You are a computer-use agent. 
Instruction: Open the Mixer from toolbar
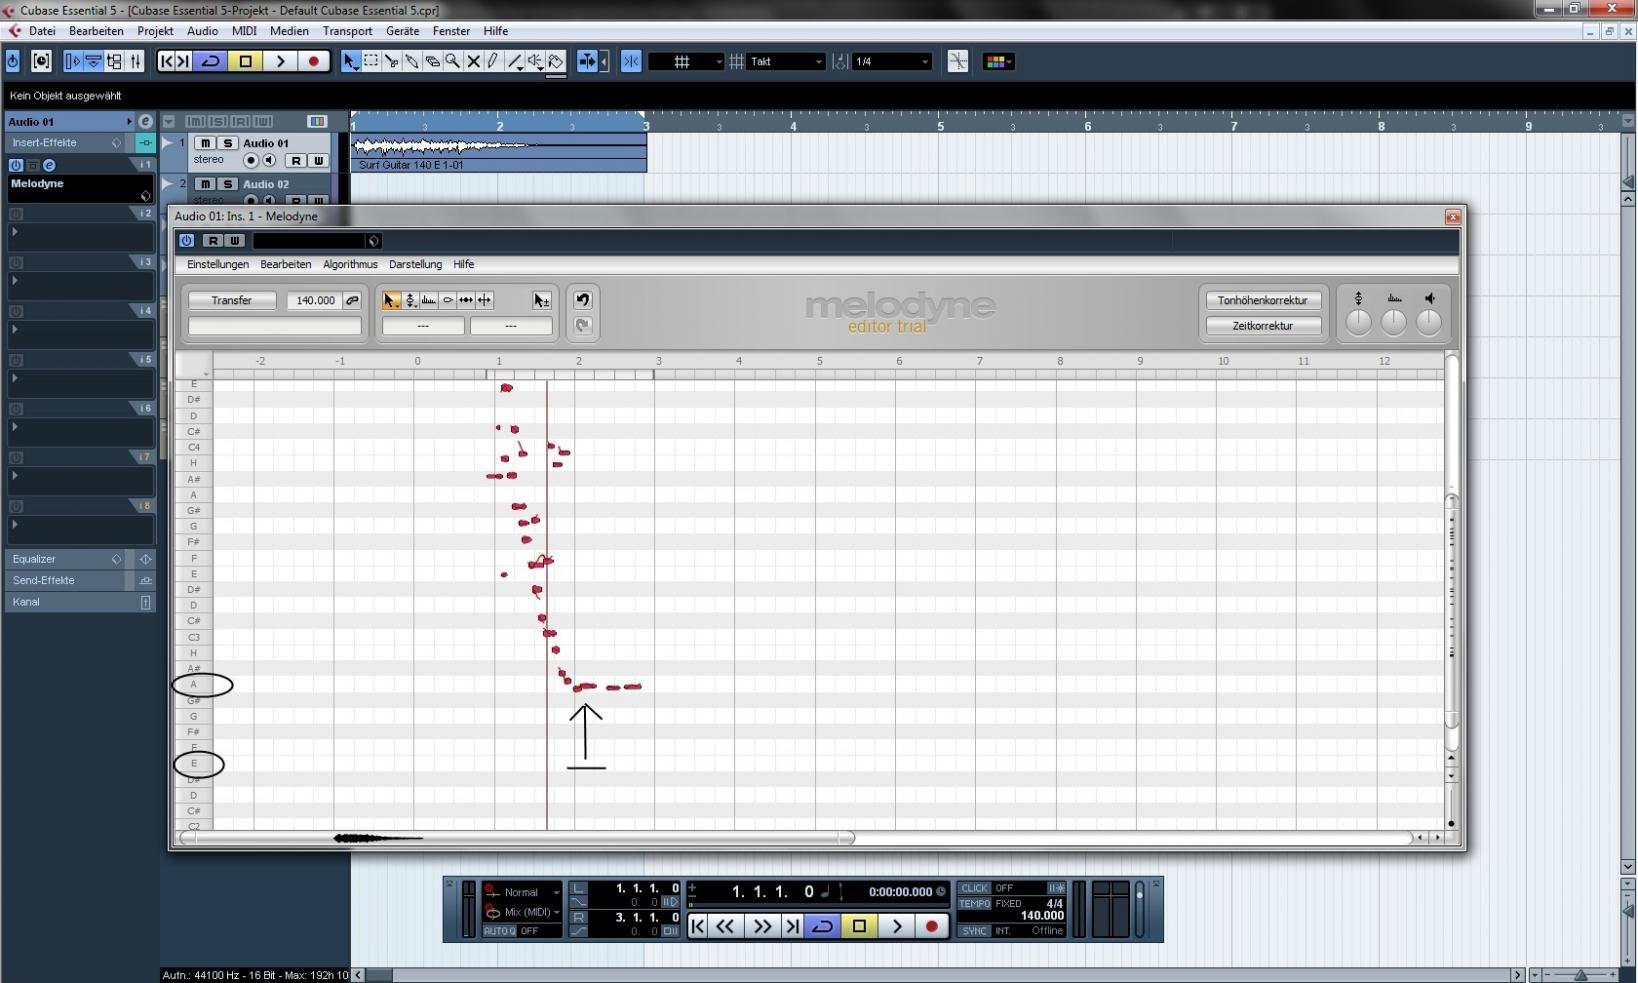(136, 61)
